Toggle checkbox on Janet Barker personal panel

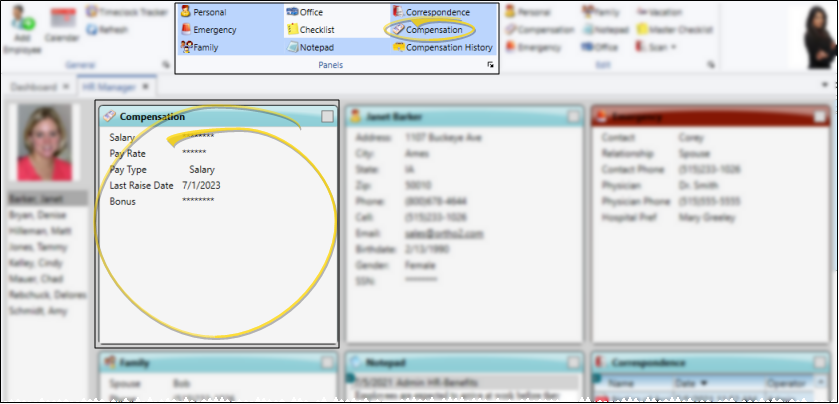pos(573,117)
